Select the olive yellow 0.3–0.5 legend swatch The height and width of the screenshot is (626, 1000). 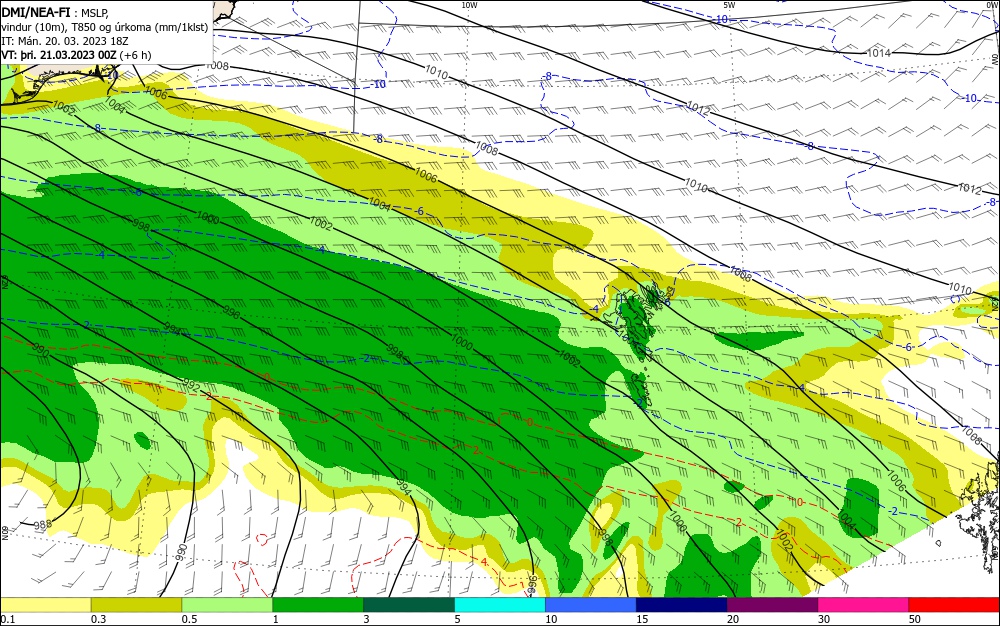coord(136,605)
